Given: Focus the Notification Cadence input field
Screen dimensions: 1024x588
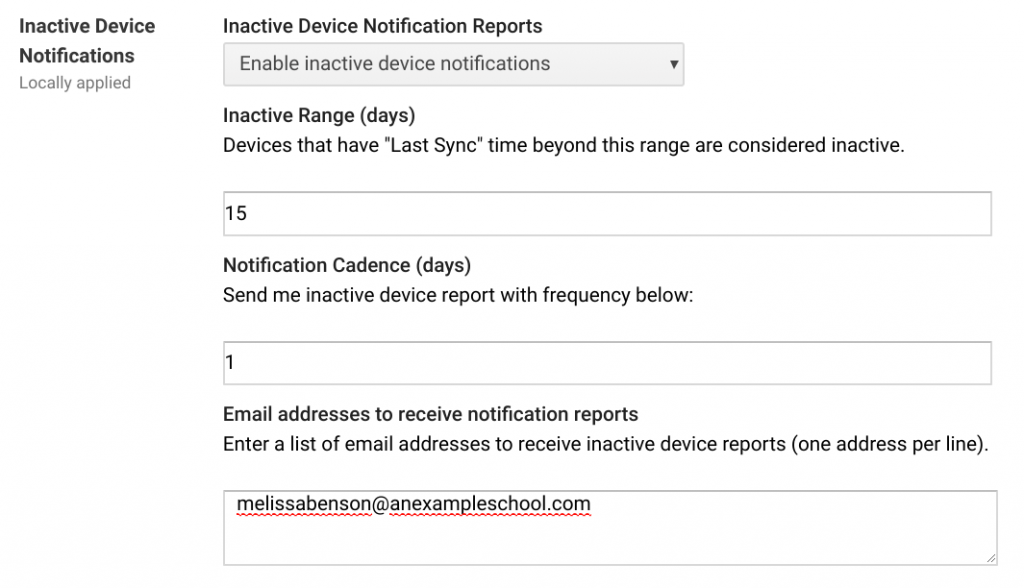Looking at the screenshot, I should [x=605, y=362].
